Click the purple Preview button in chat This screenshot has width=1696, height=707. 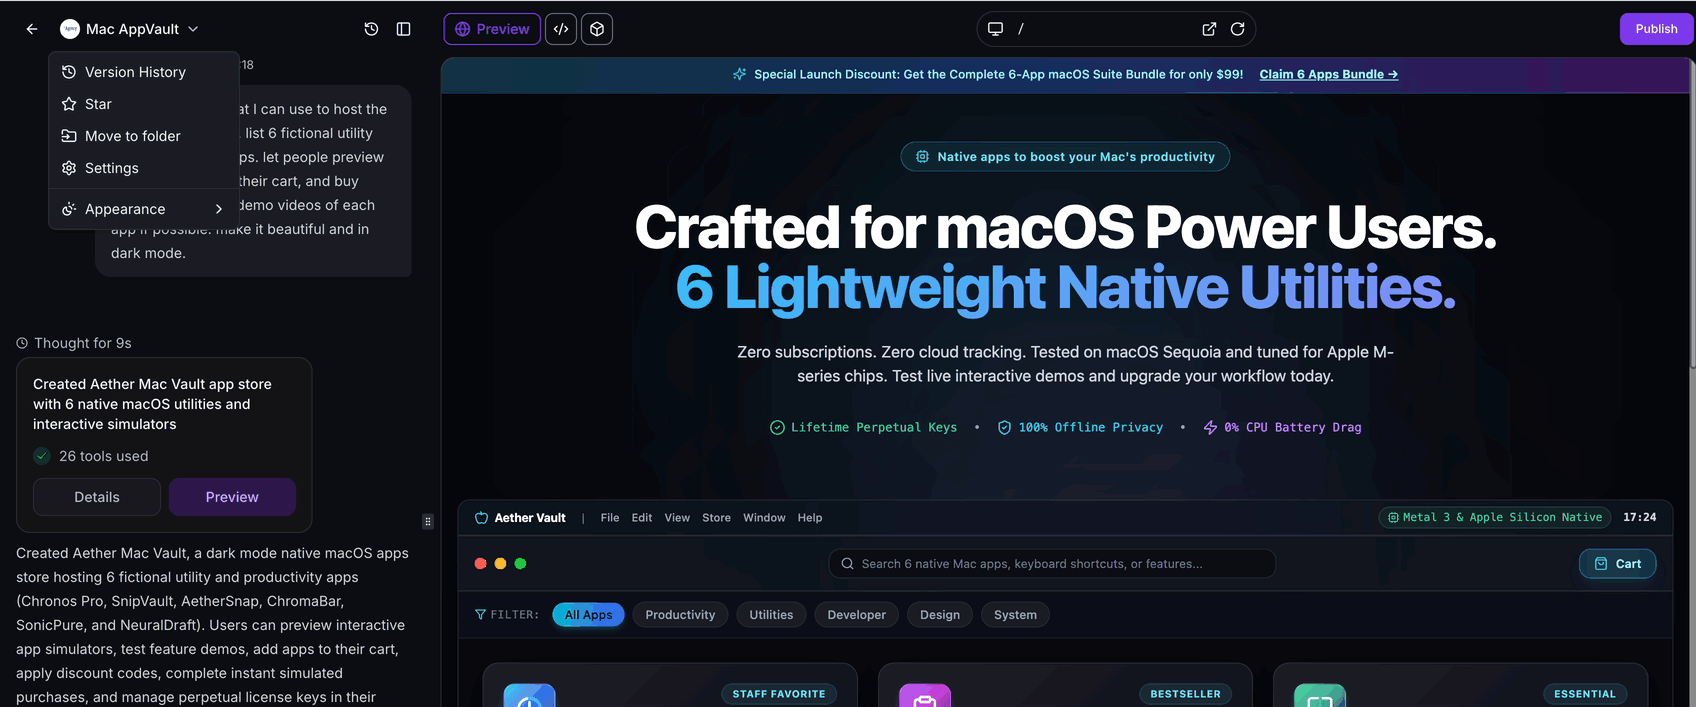(232, 497)
